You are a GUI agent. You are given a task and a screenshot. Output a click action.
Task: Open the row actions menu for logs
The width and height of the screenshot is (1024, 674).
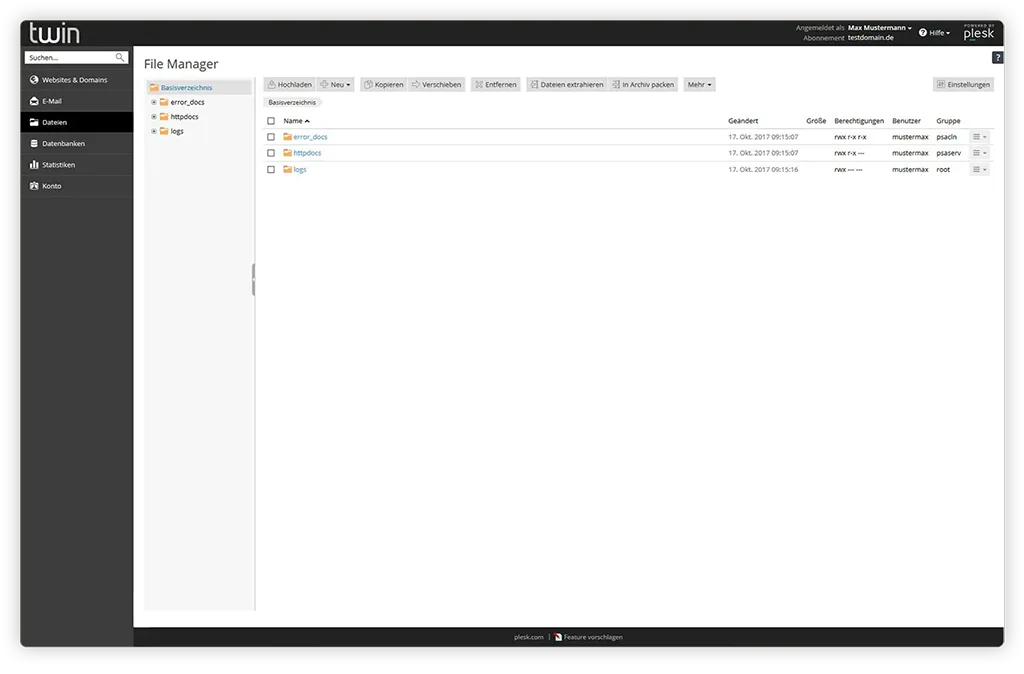(978, 169)
